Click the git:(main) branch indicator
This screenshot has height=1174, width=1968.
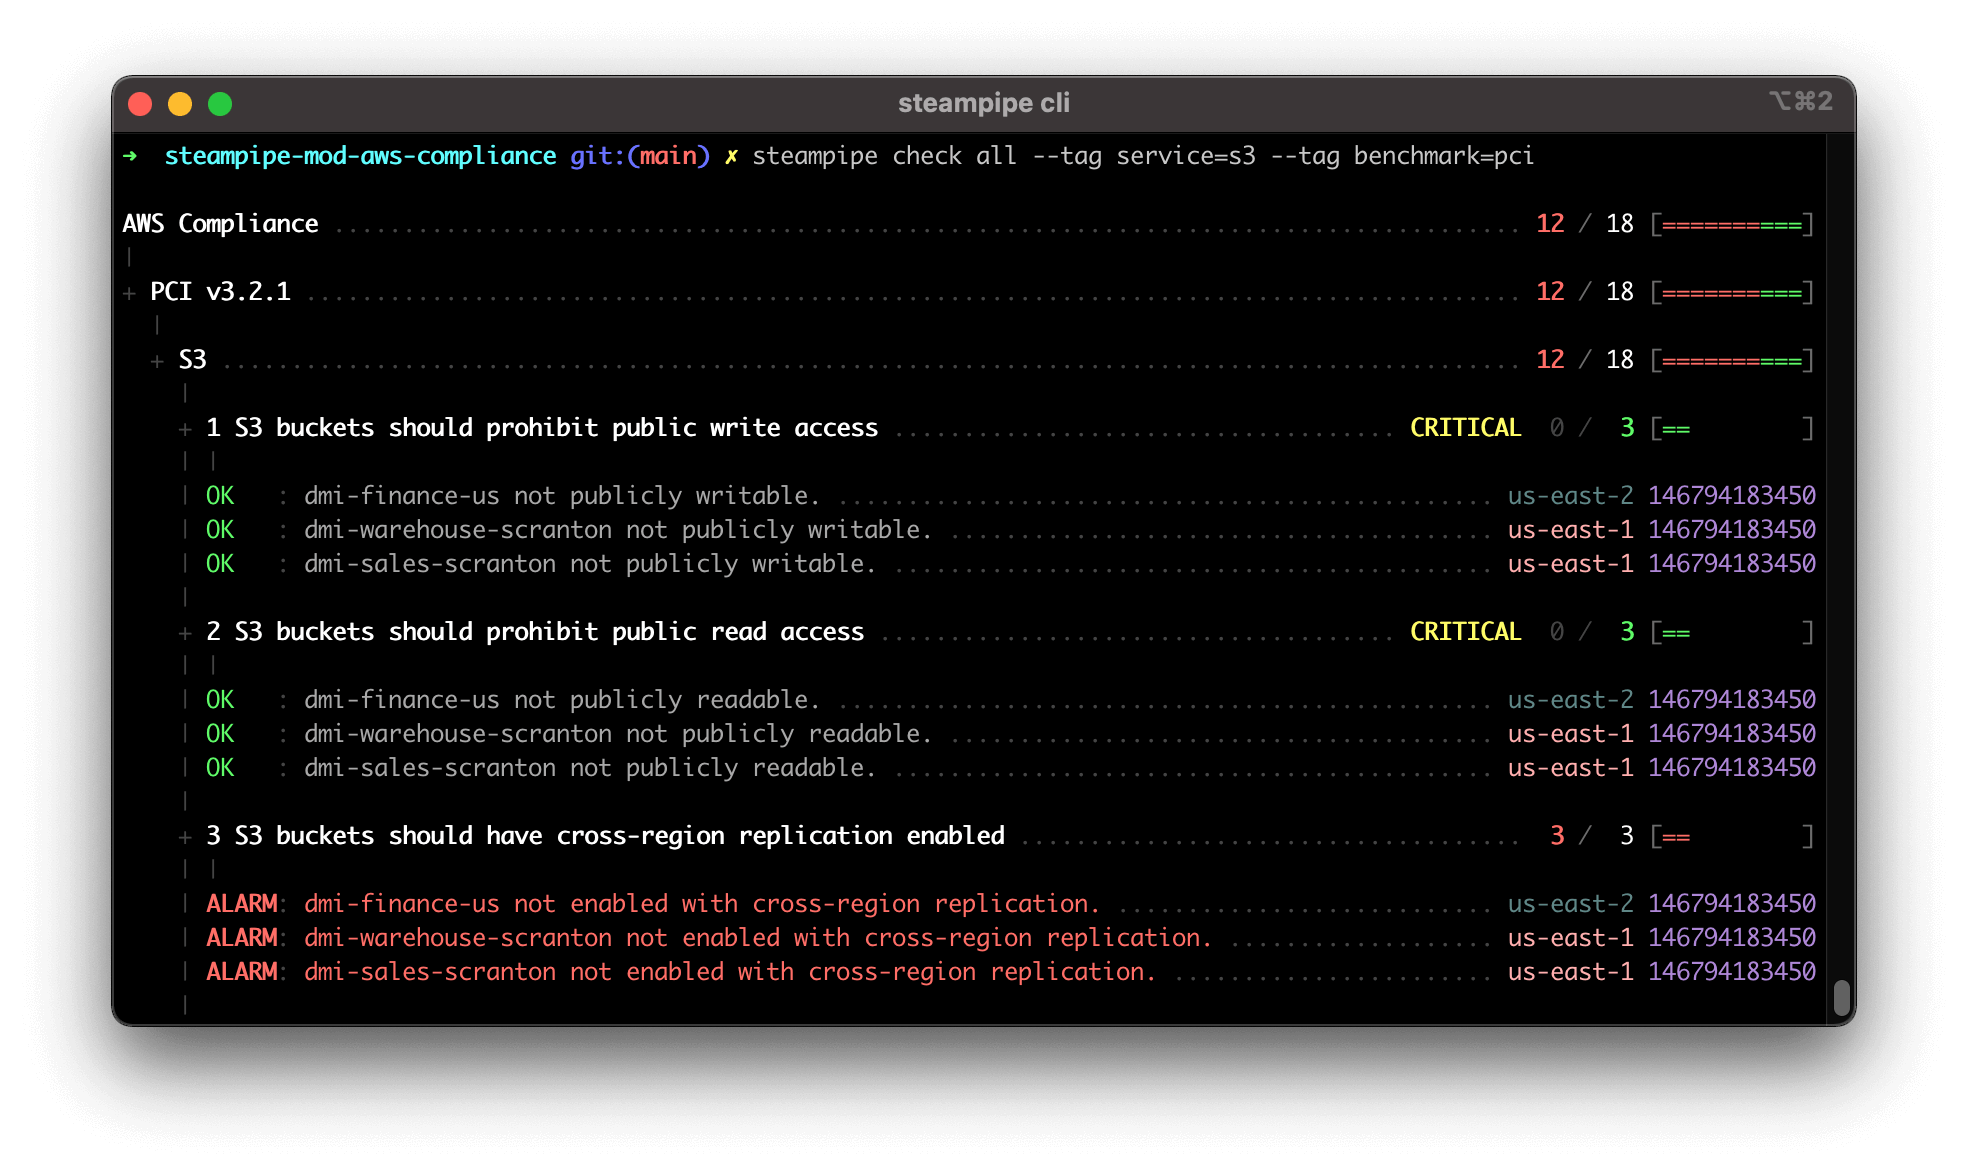640,156
